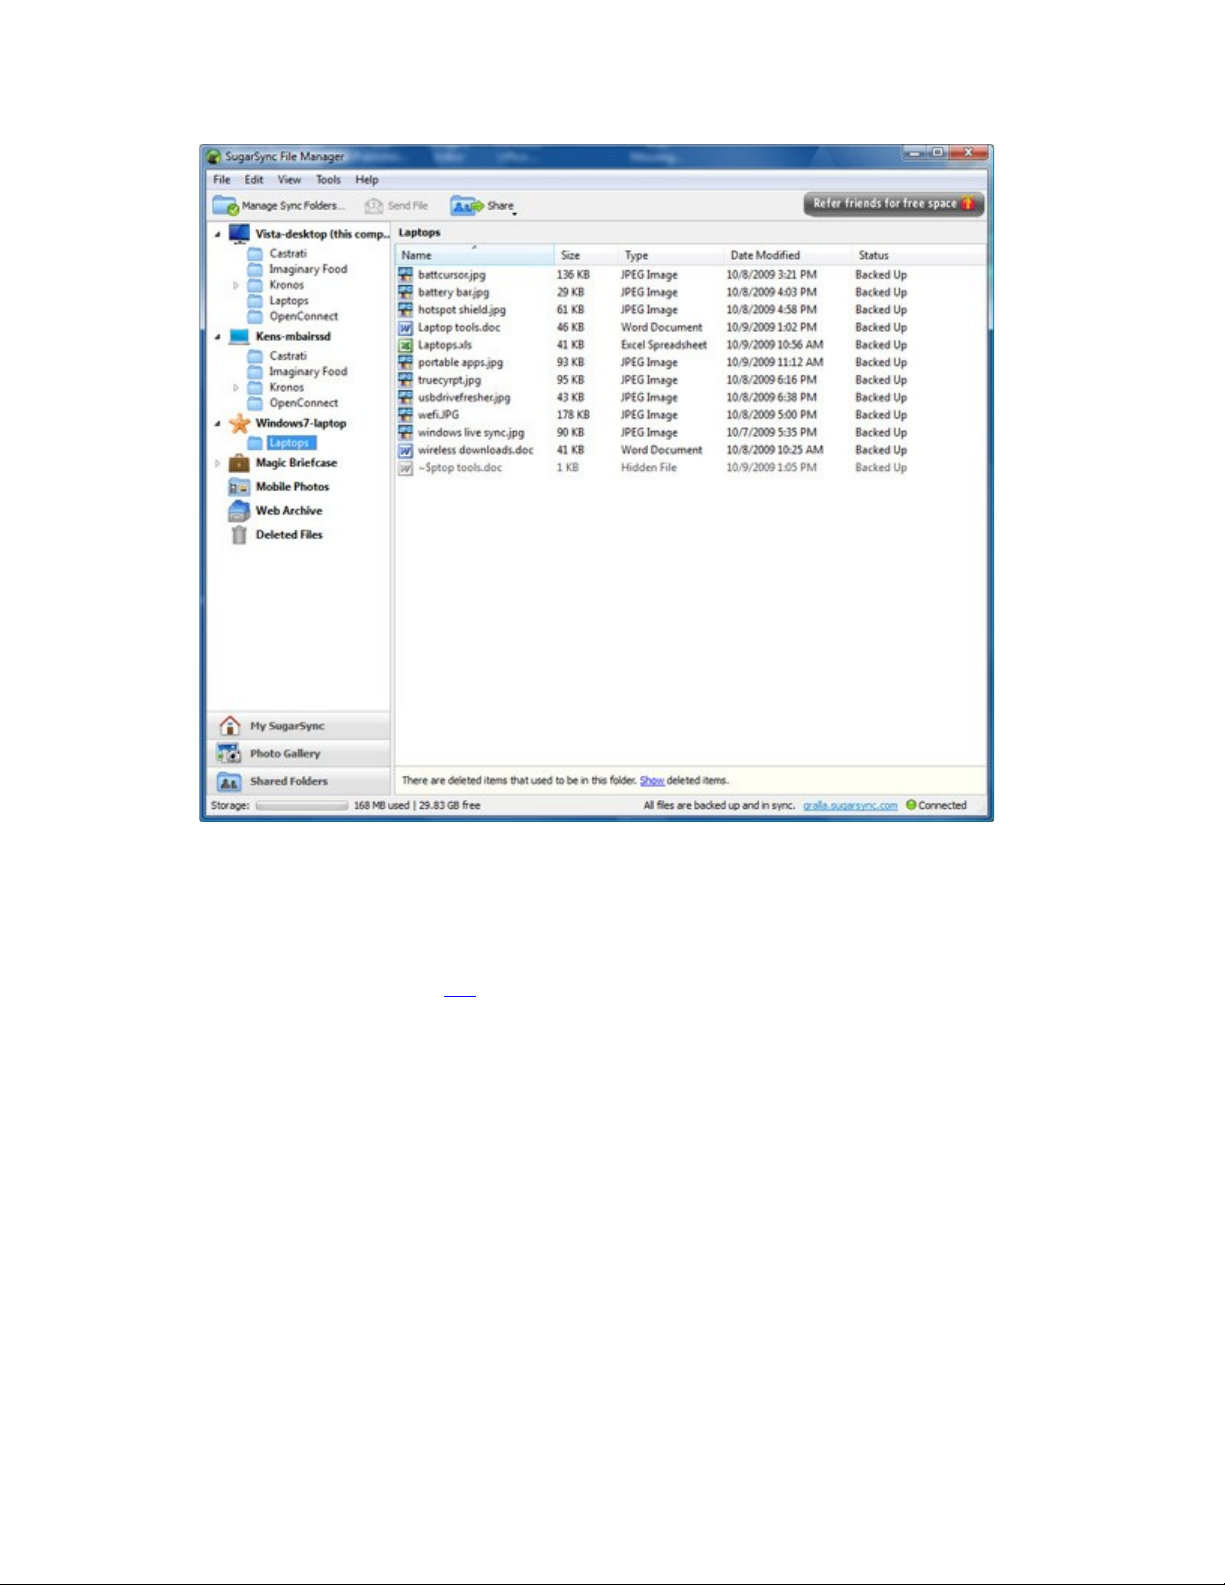
Task: Click the Manage Sync Folders icon
Action: [225, 206]
